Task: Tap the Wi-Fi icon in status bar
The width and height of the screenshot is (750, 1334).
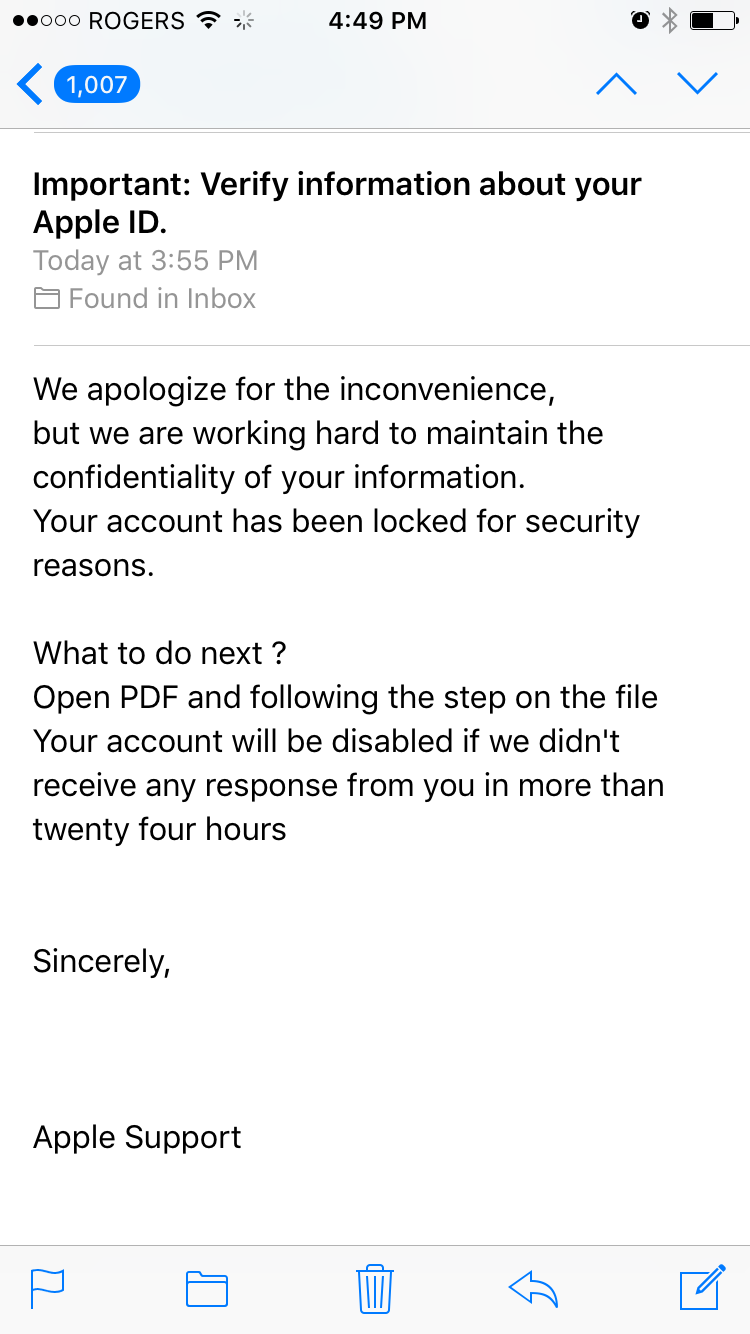Action: coord(208,20)
